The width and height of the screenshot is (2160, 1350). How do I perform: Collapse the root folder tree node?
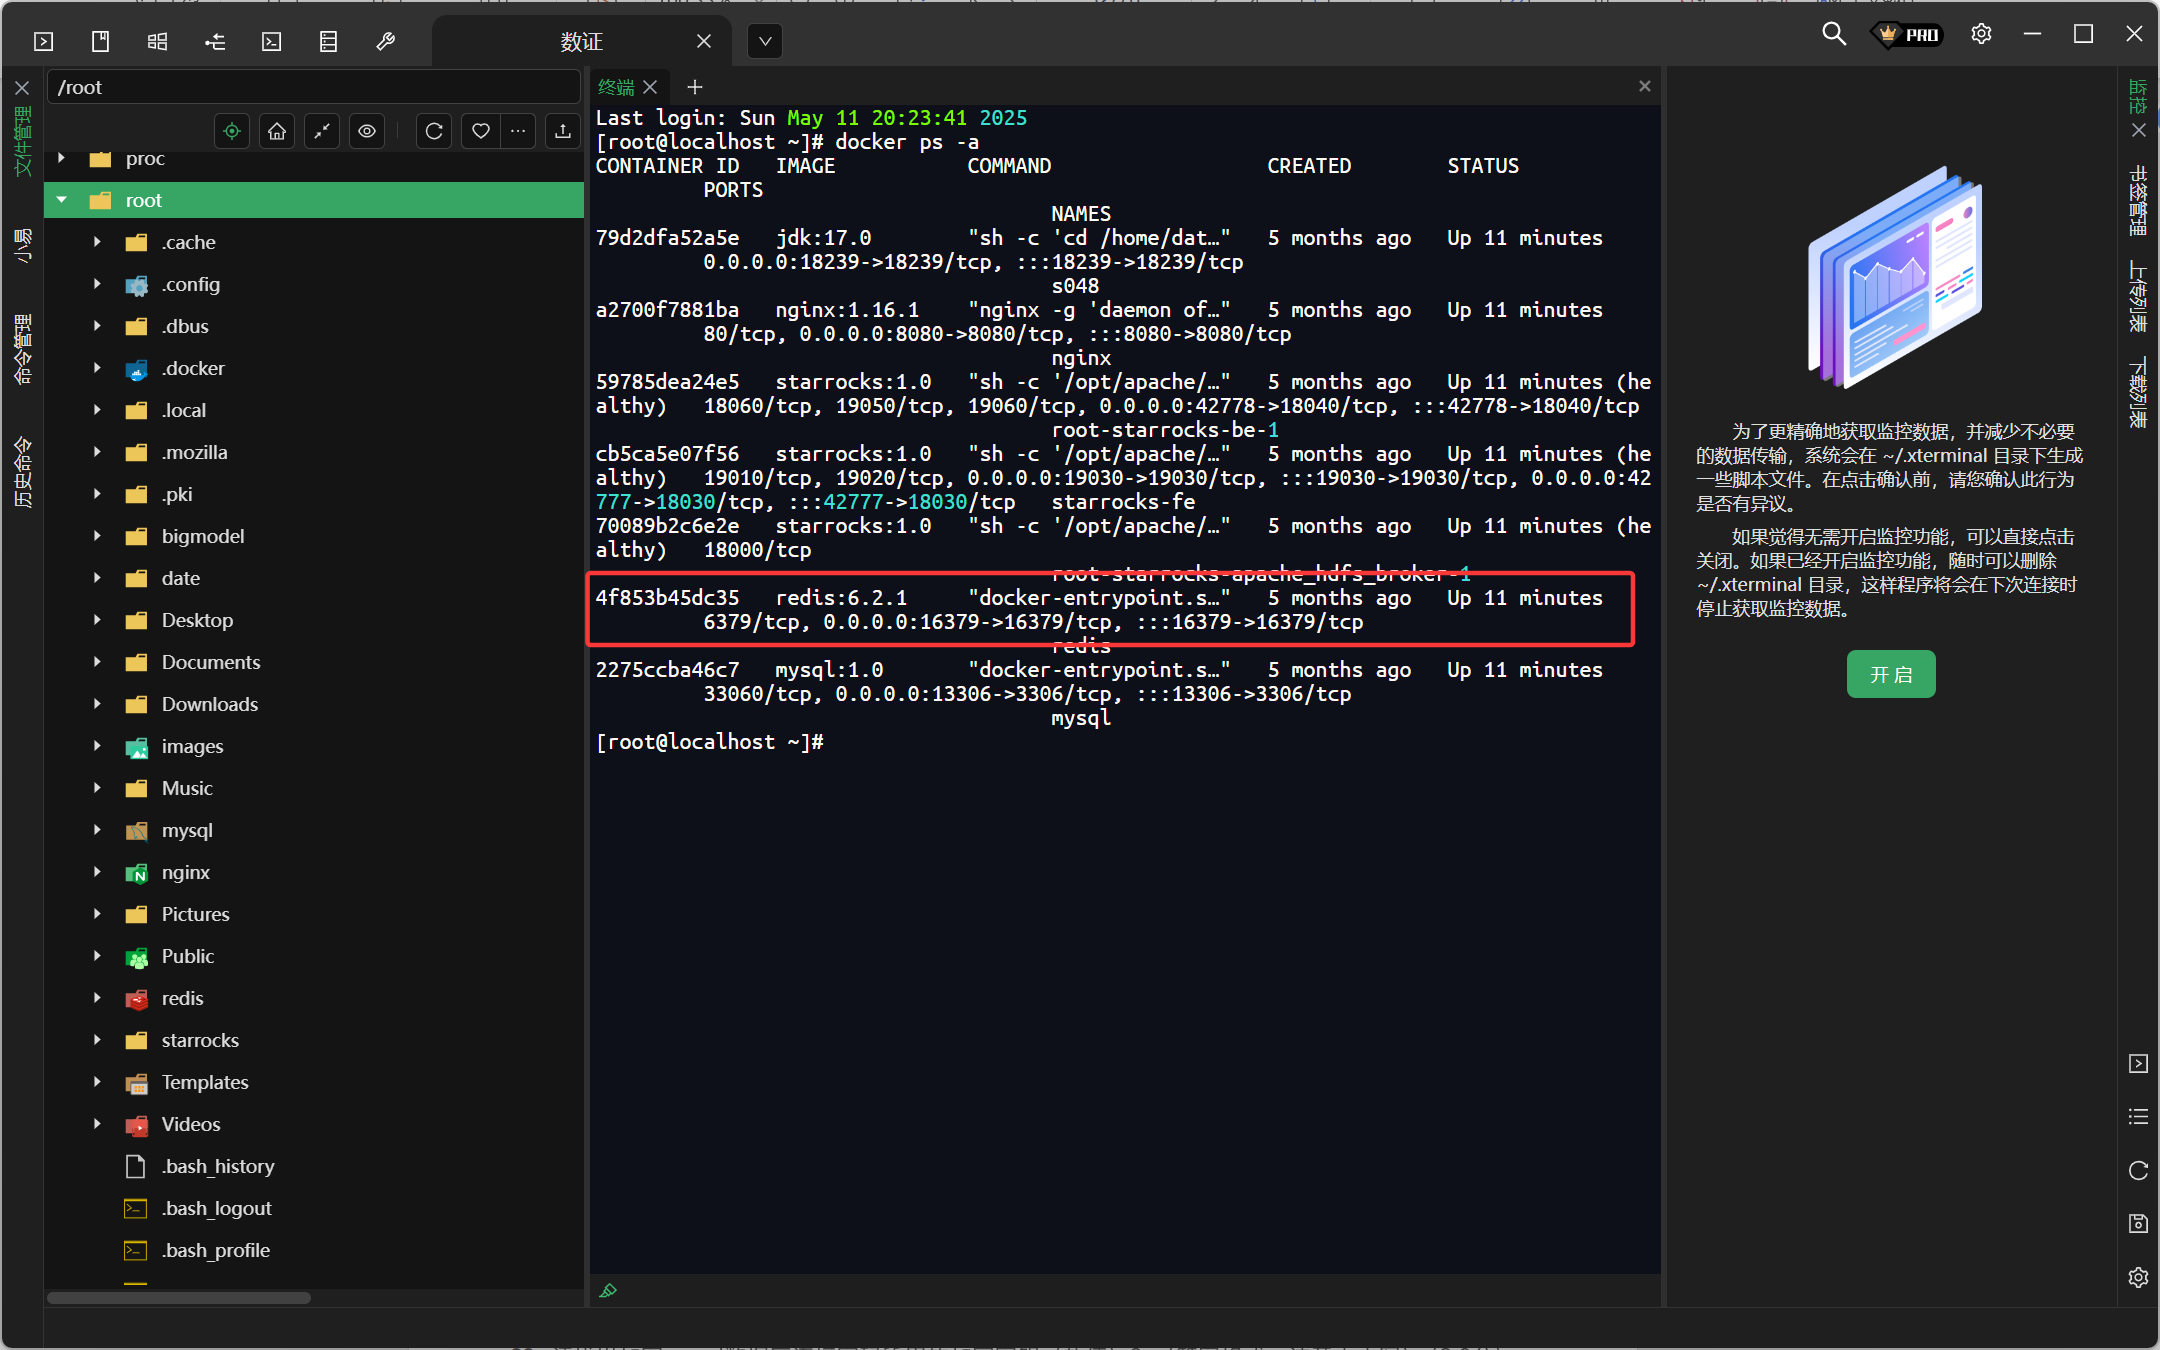click(x=62, y=200)
